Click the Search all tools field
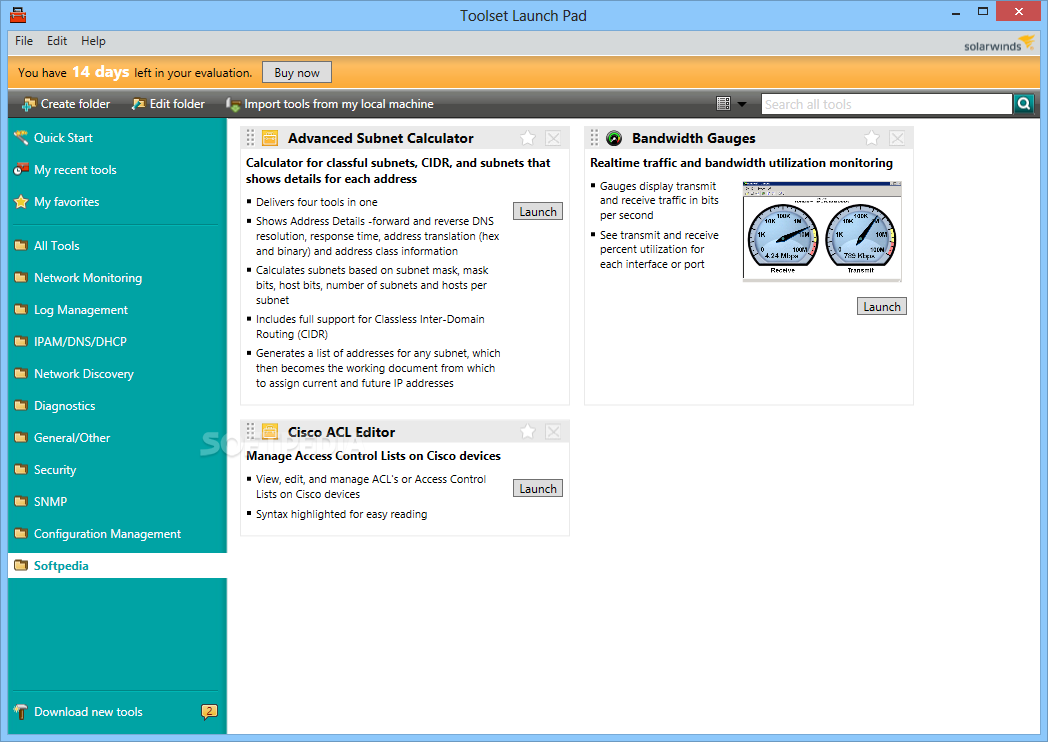 tap(887, 104)
